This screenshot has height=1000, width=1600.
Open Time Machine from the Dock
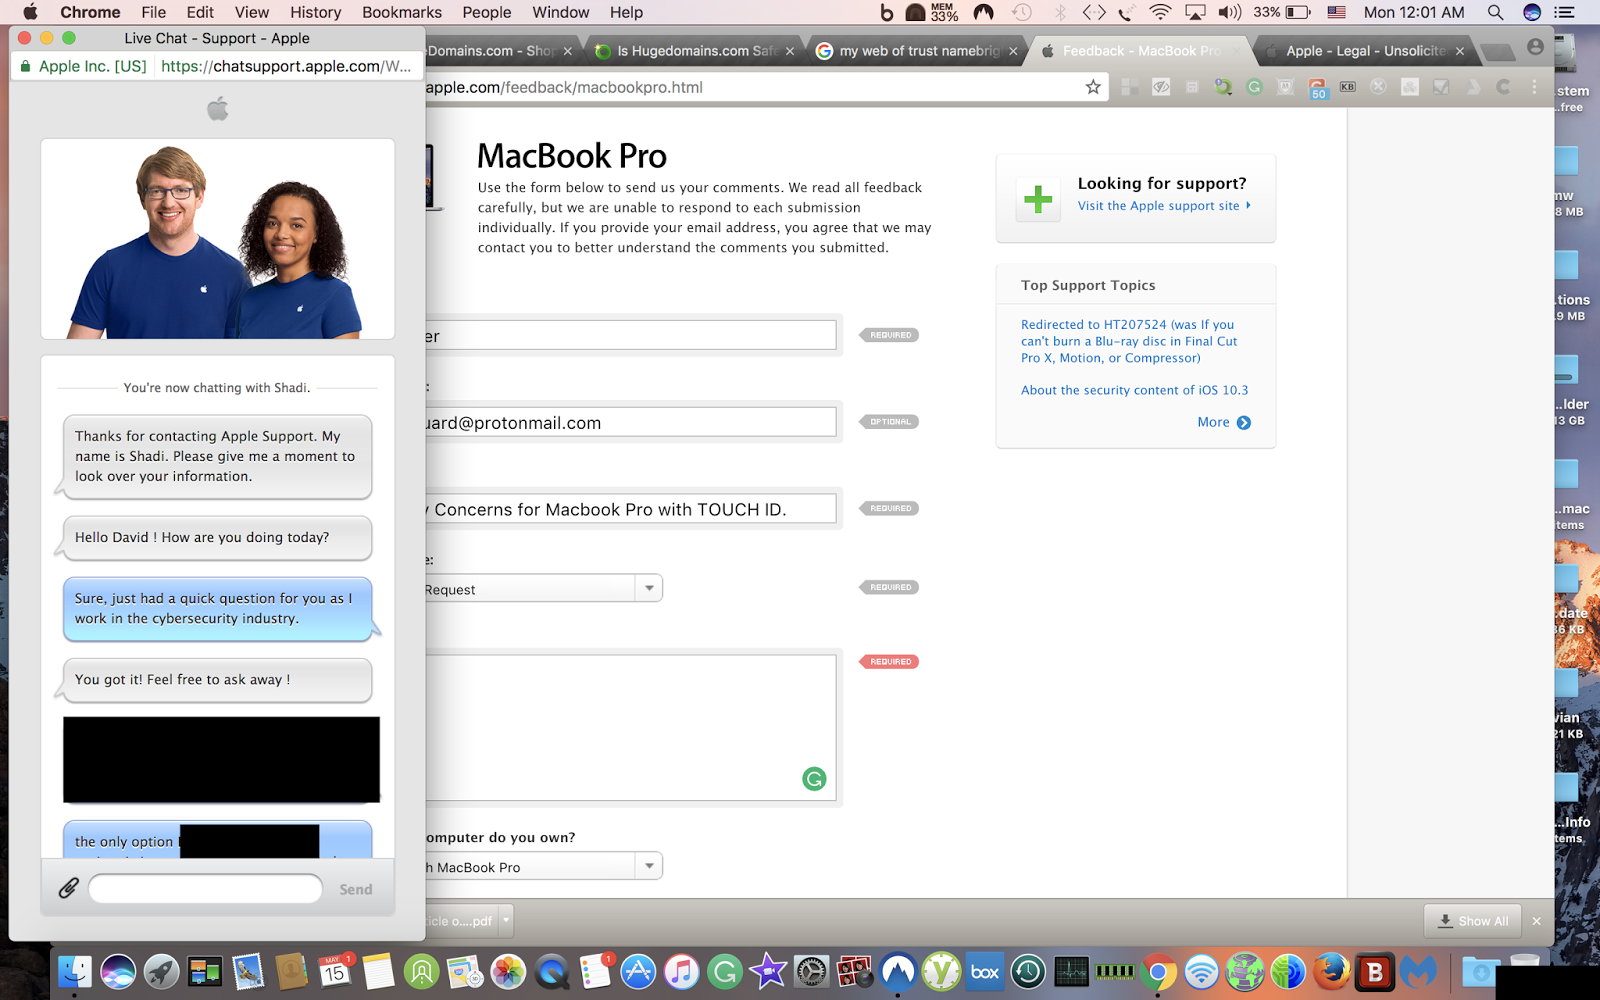pyautogui.click(x=1028, y=971)
